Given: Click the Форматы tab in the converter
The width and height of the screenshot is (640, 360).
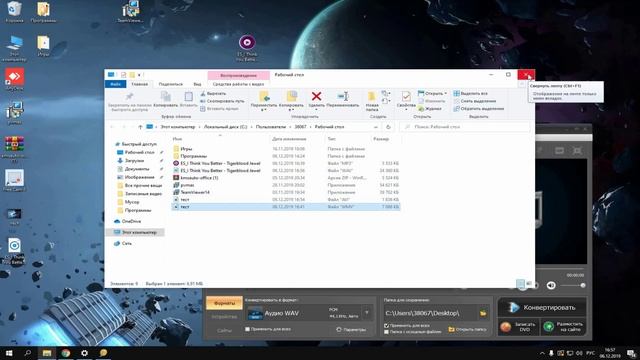Looking at the screenshot, I should 224,303.
